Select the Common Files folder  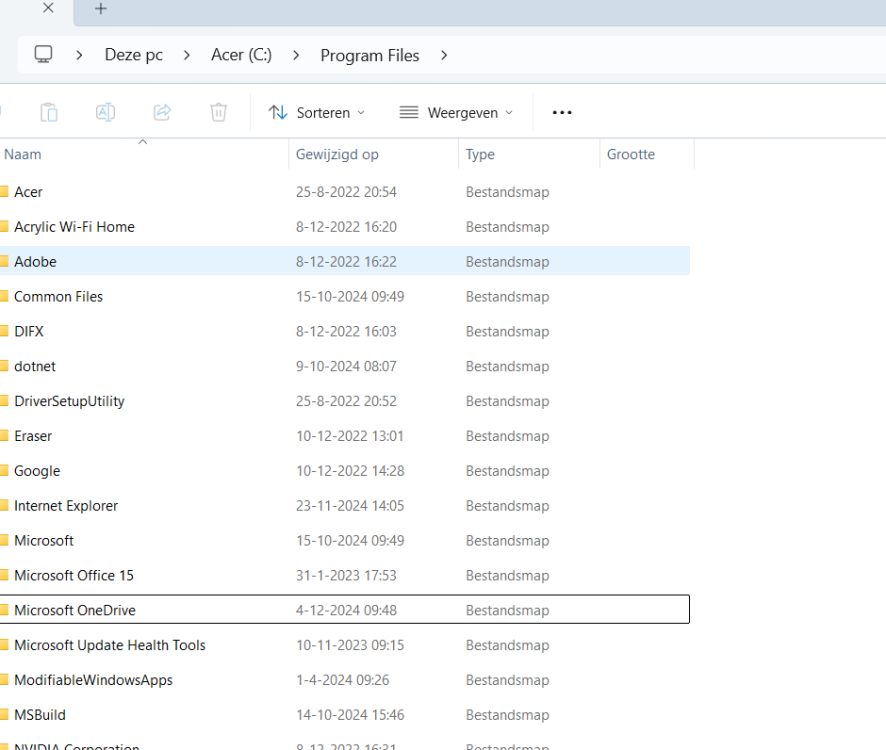[x=58, y=297]
